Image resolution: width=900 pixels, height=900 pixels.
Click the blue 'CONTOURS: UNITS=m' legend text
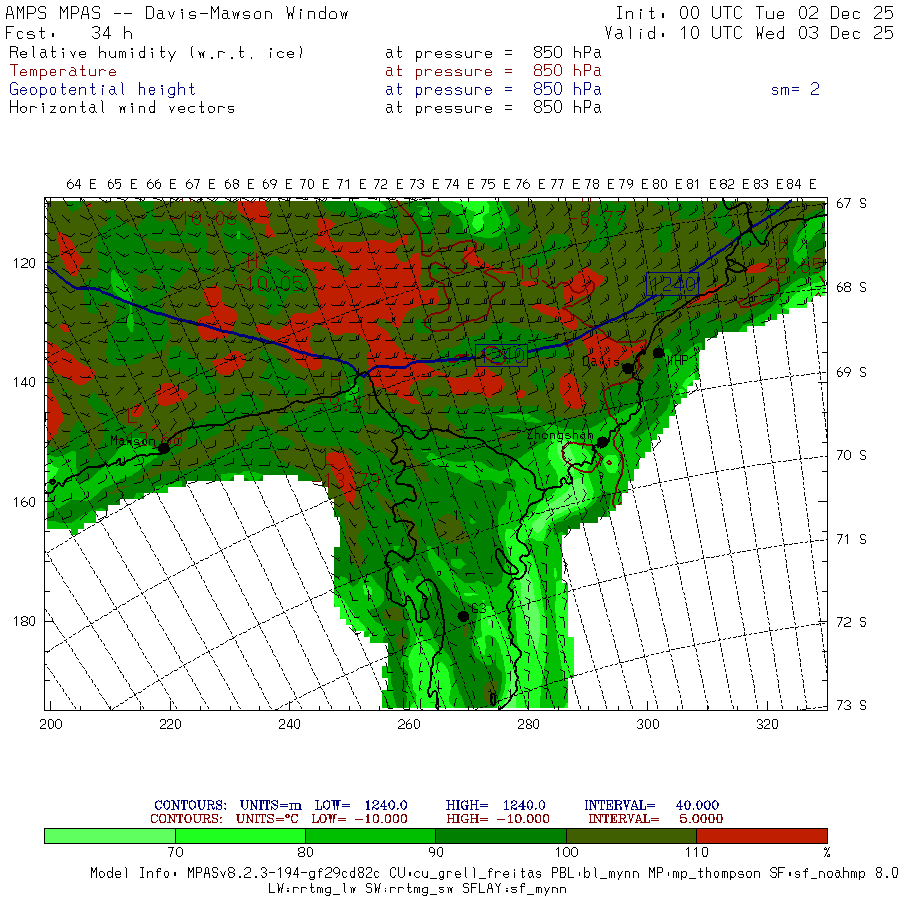[x=228, y=806]
